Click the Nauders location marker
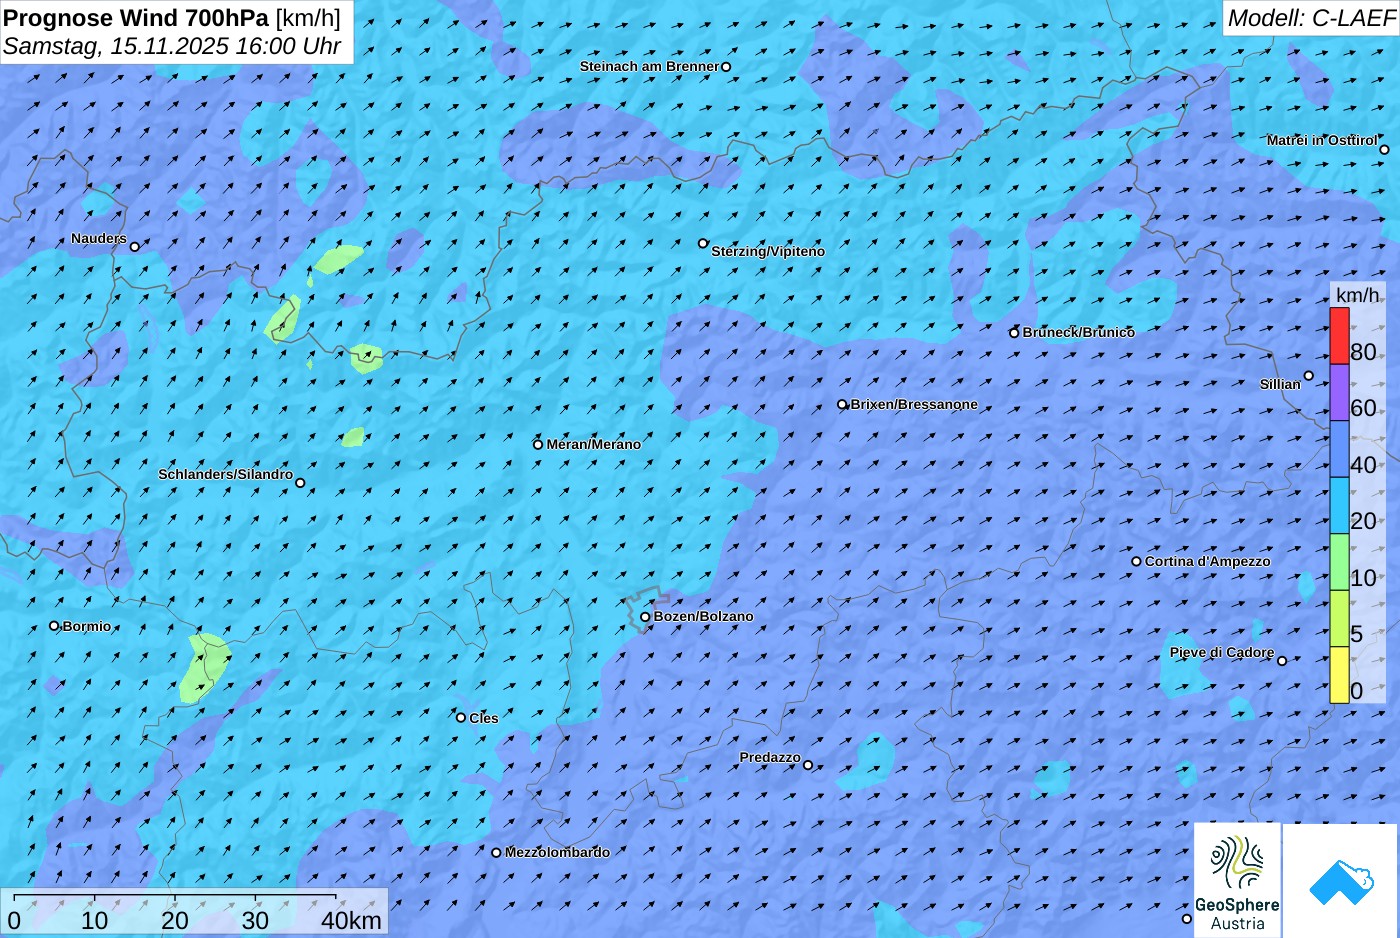The height and width of the screenshot is (938, 1400). (x=135, y=246)
